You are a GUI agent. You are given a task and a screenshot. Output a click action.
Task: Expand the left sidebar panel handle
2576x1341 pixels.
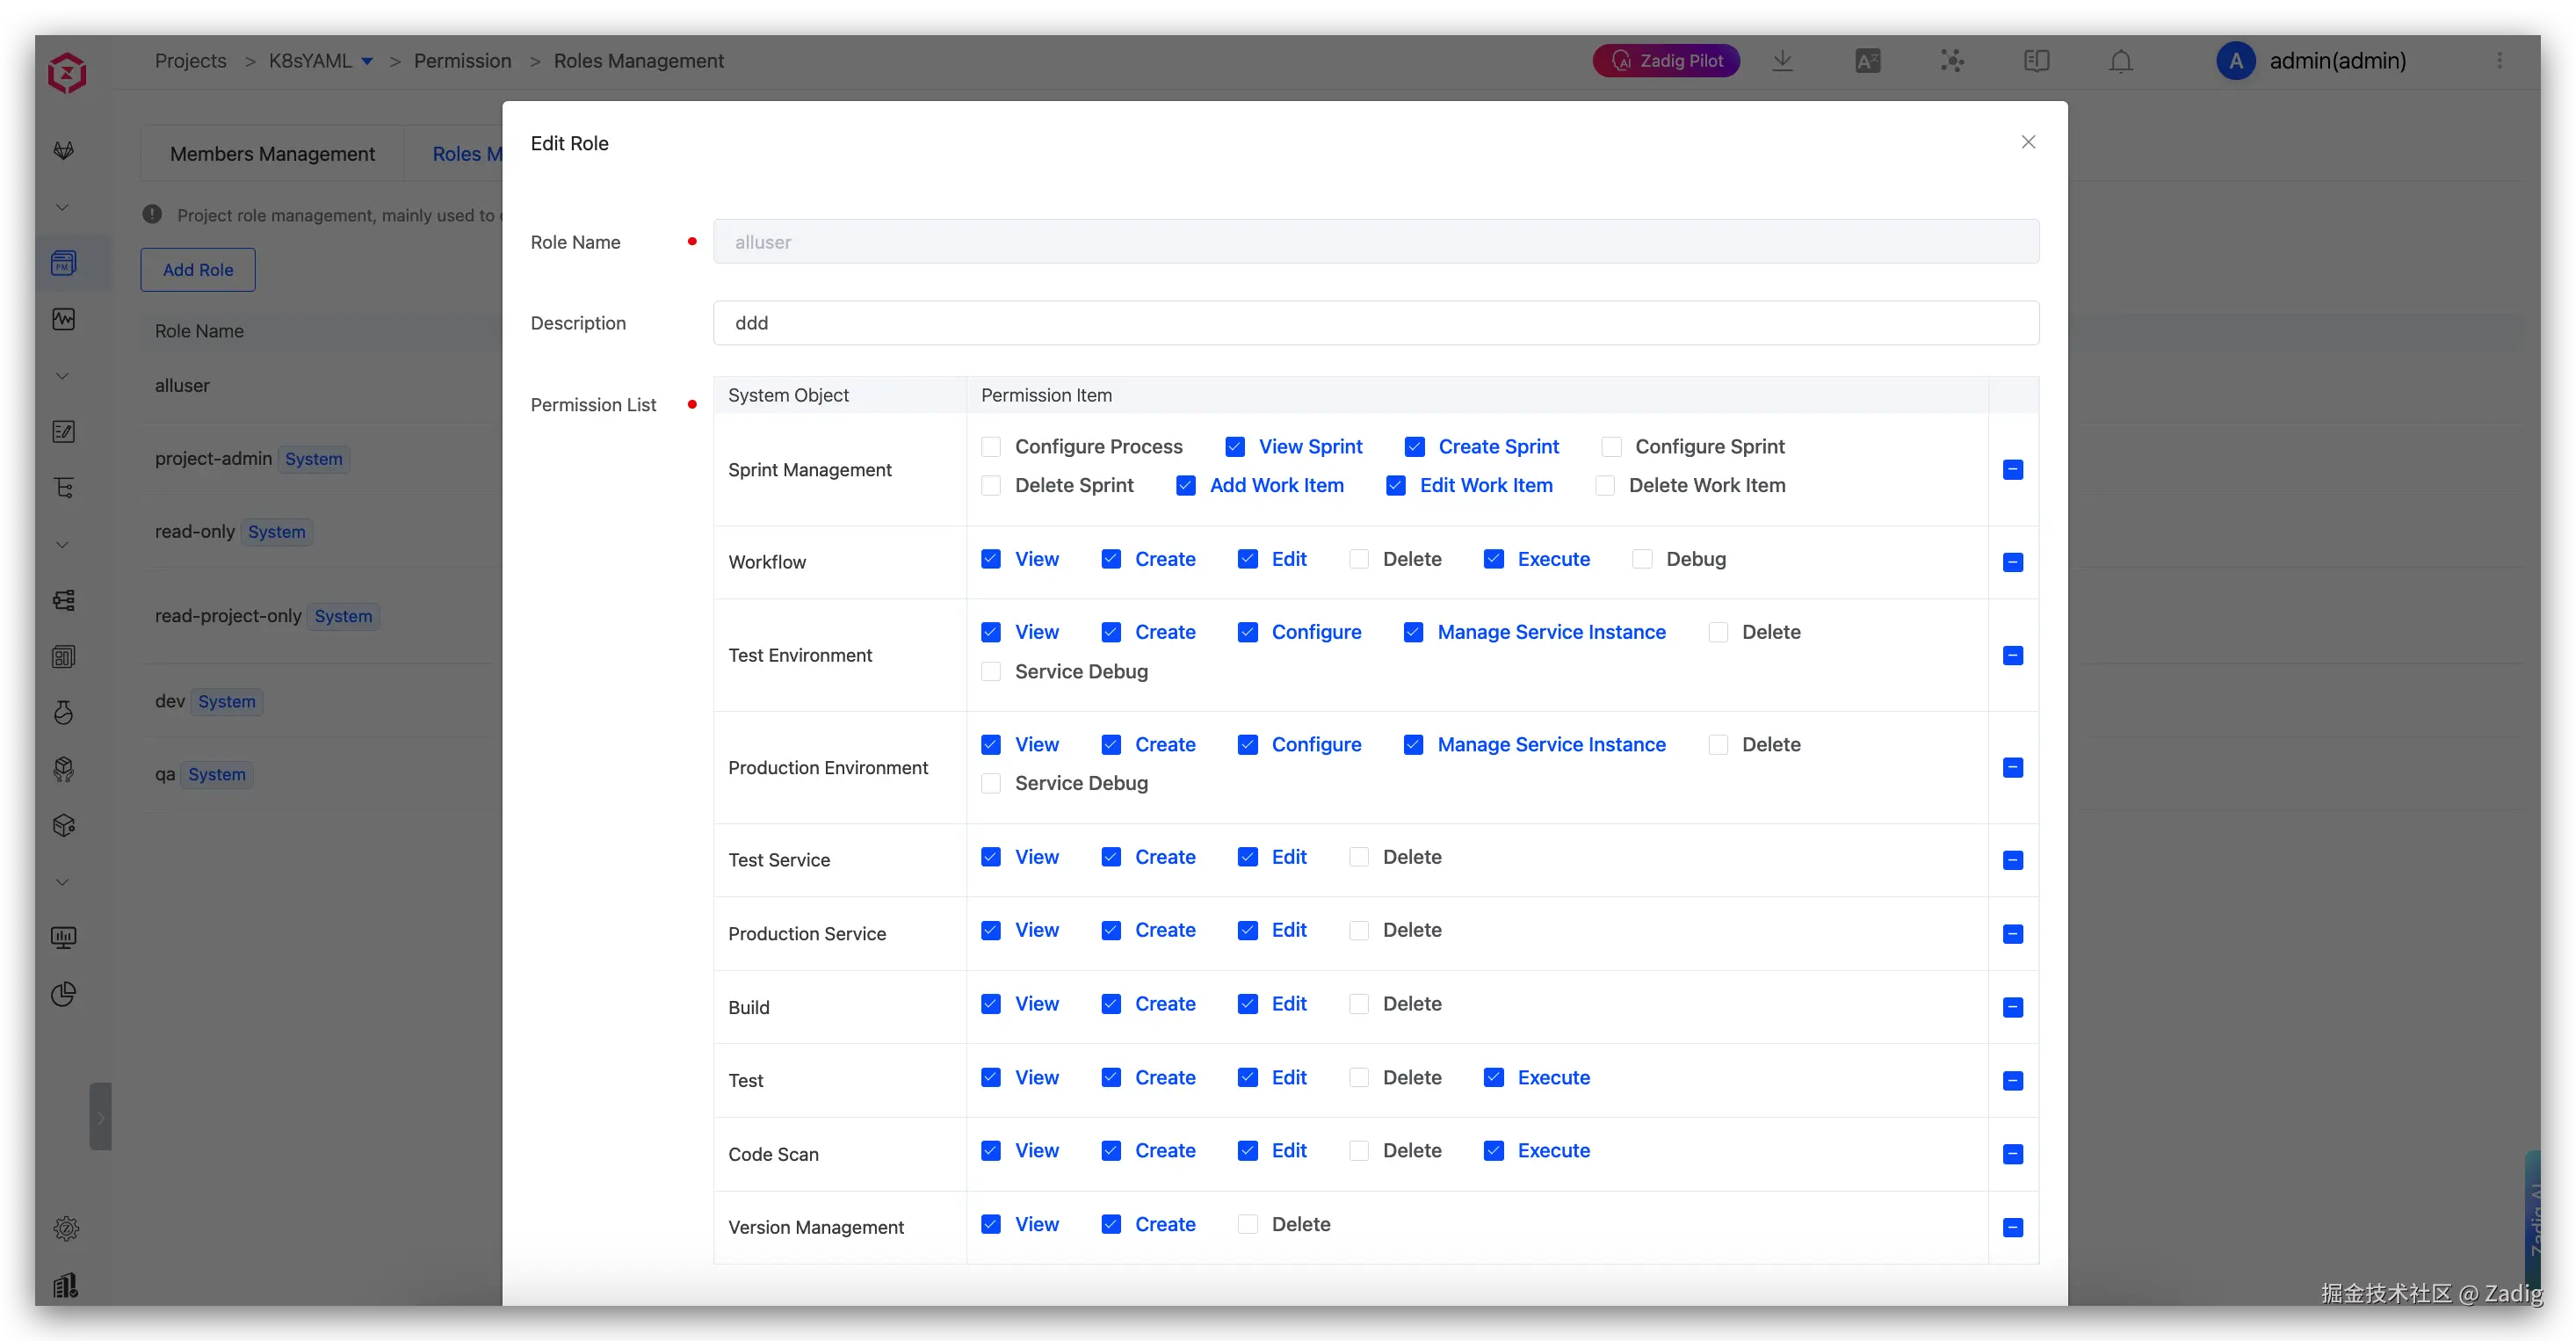[x=100, y=1116]
